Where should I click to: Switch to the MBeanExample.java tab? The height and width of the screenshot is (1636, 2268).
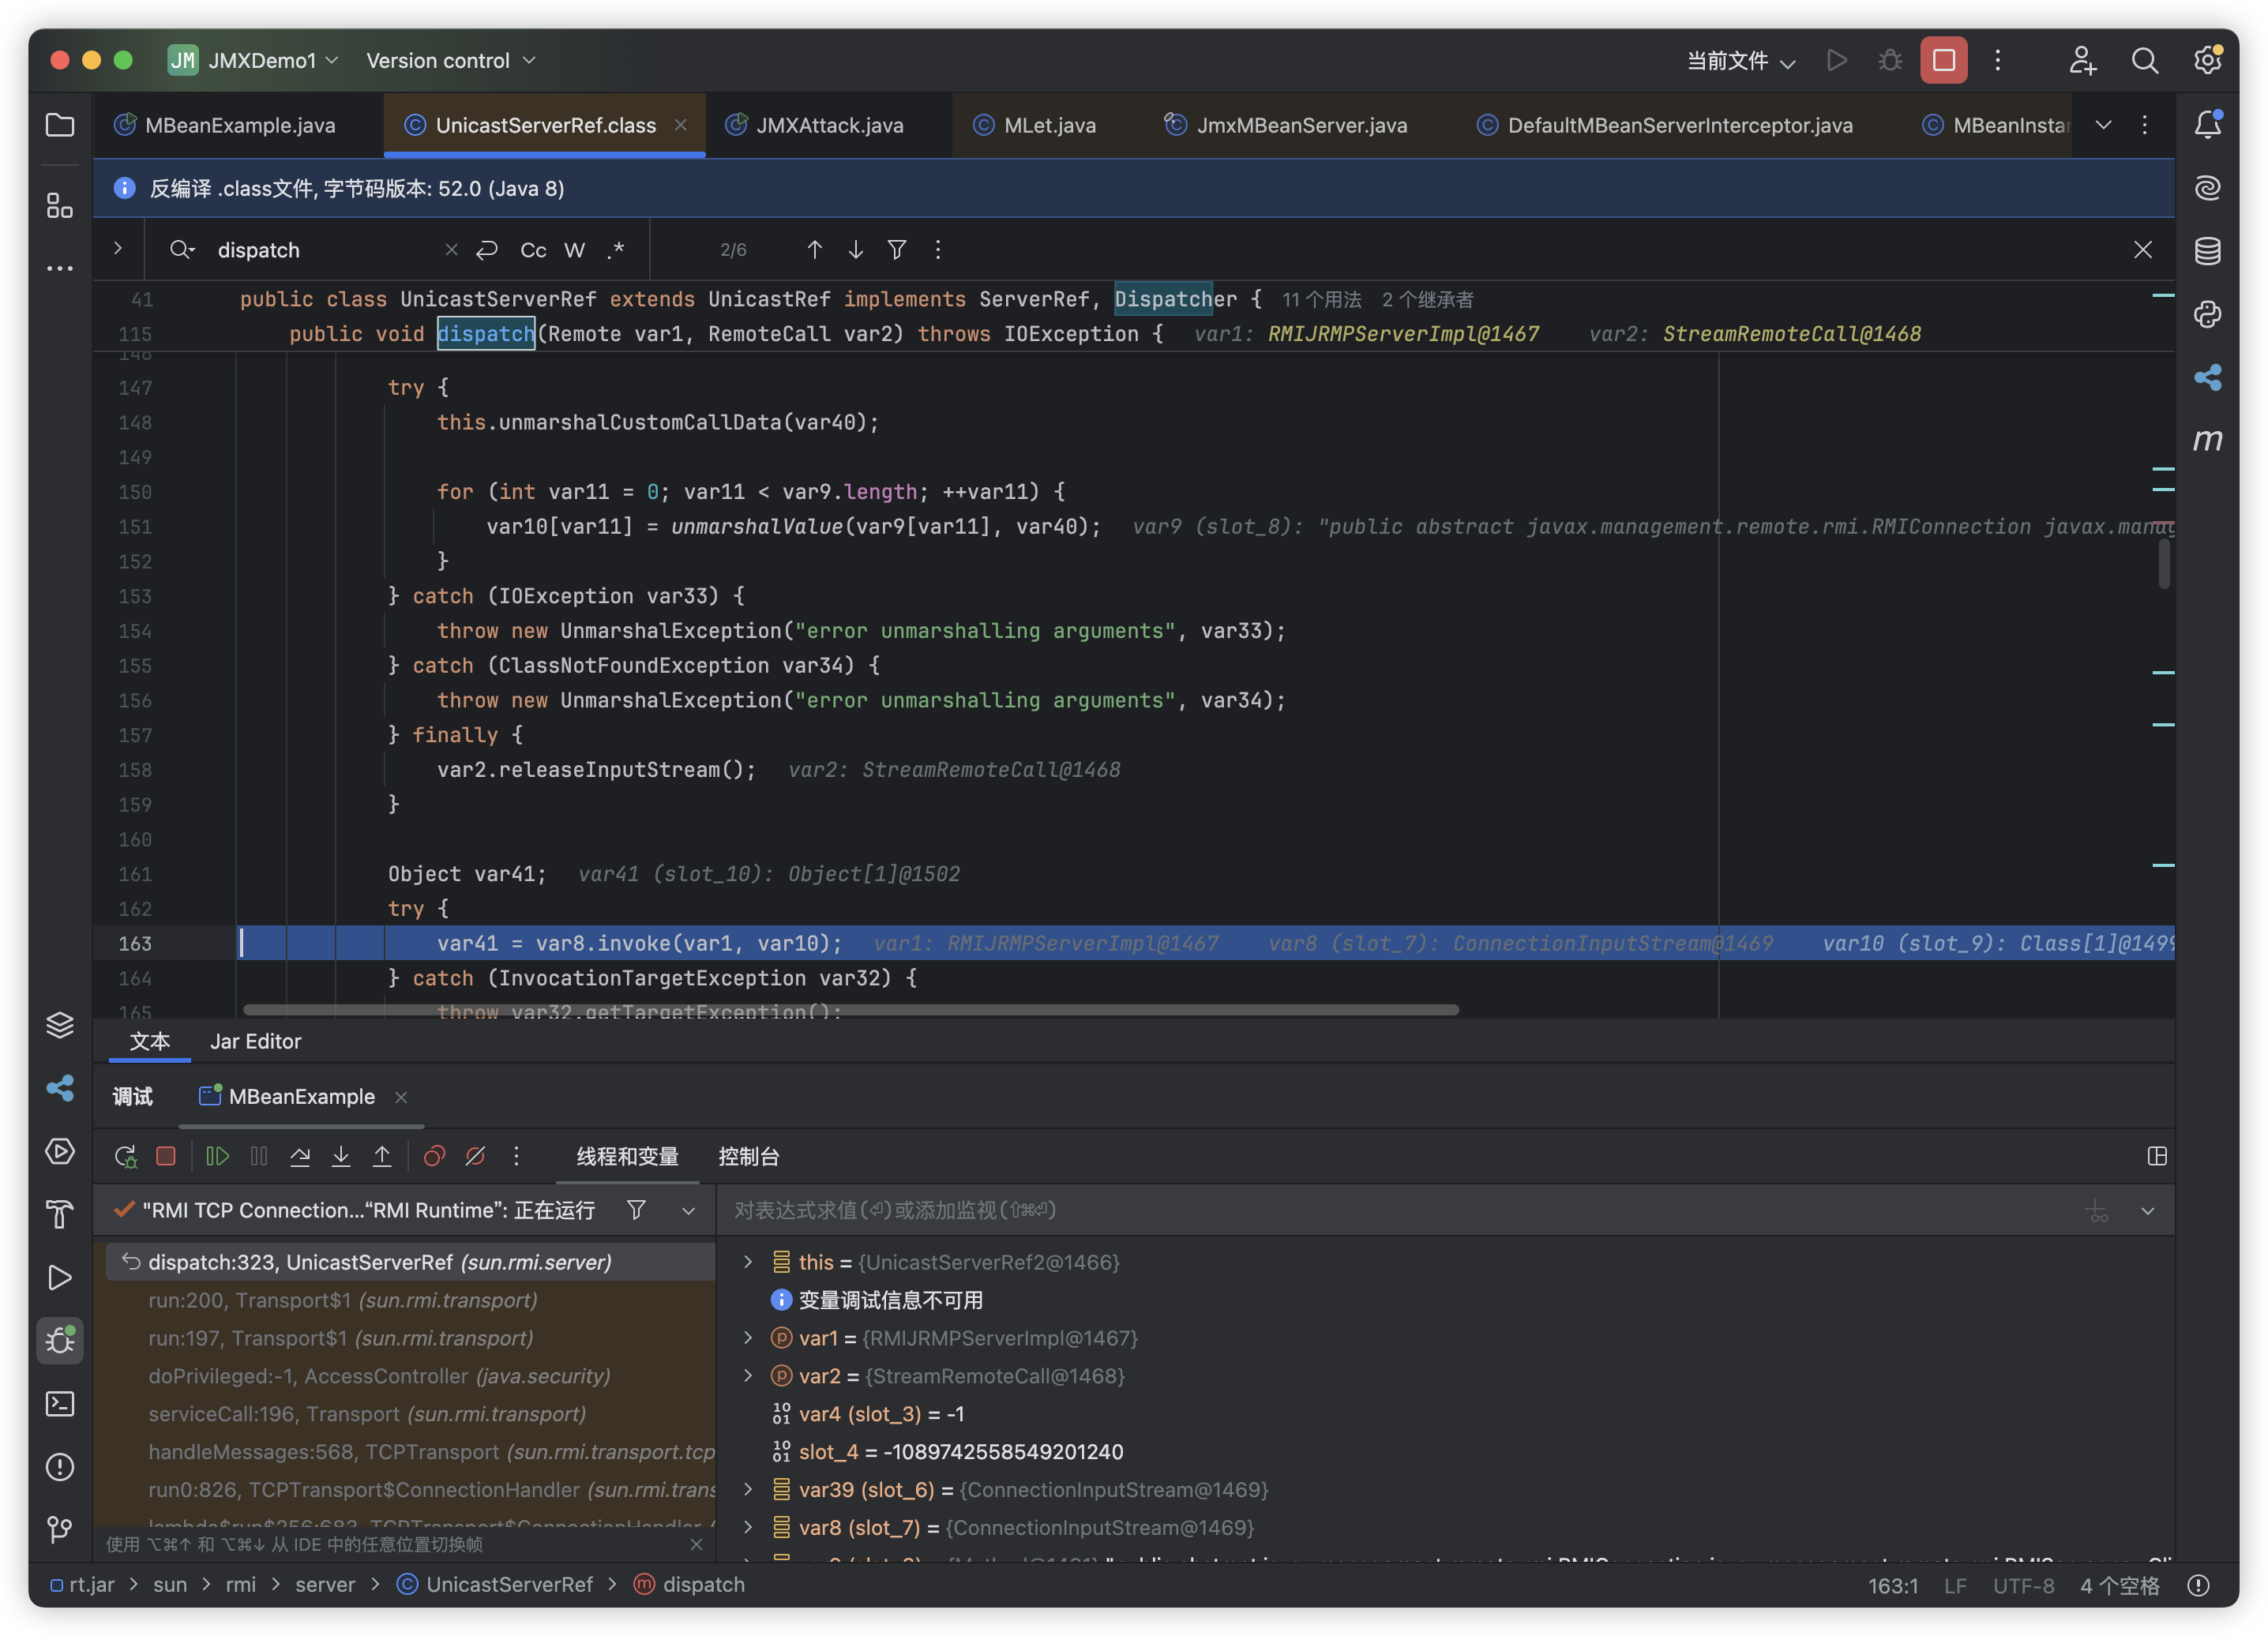pyautogui.click(x=239, y=126)
